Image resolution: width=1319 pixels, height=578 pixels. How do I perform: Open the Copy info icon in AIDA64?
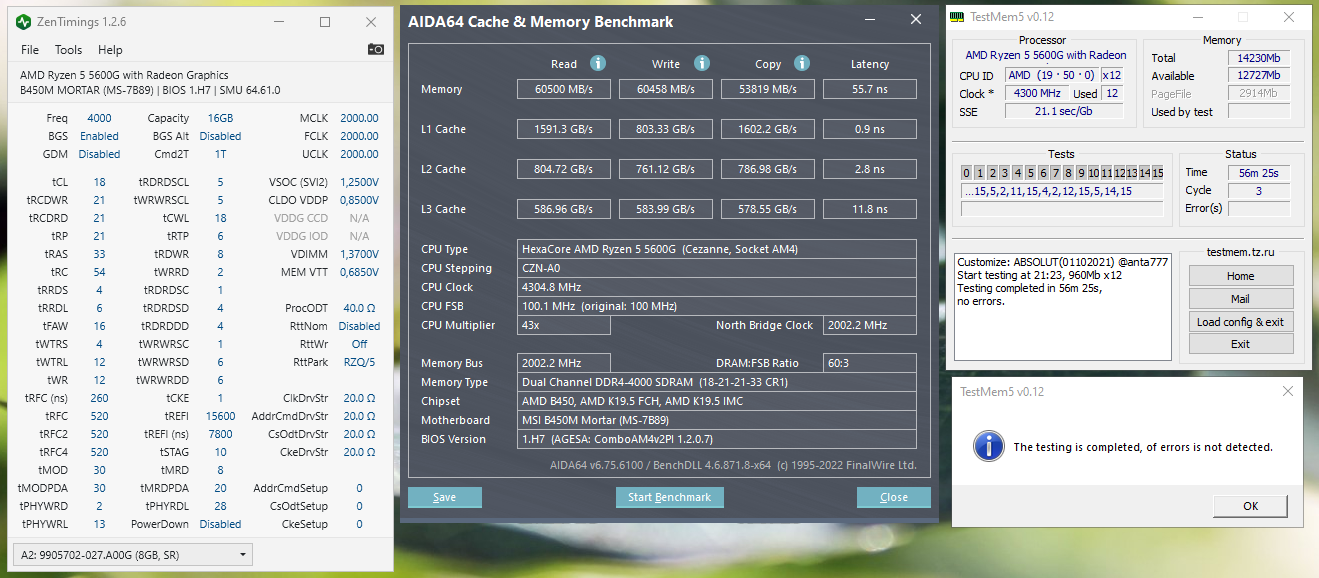click(802, 63)
